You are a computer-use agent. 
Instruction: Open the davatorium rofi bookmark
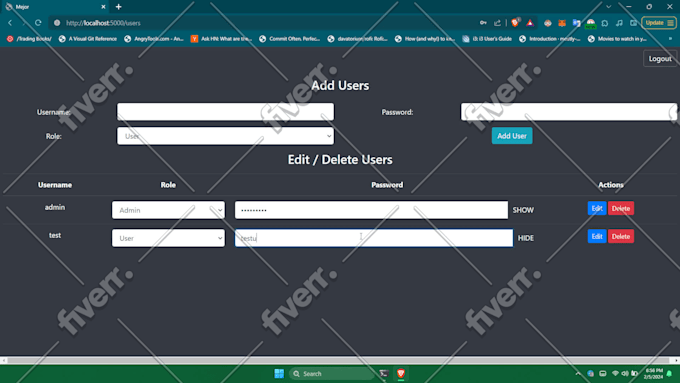click(x=358, y=39)
